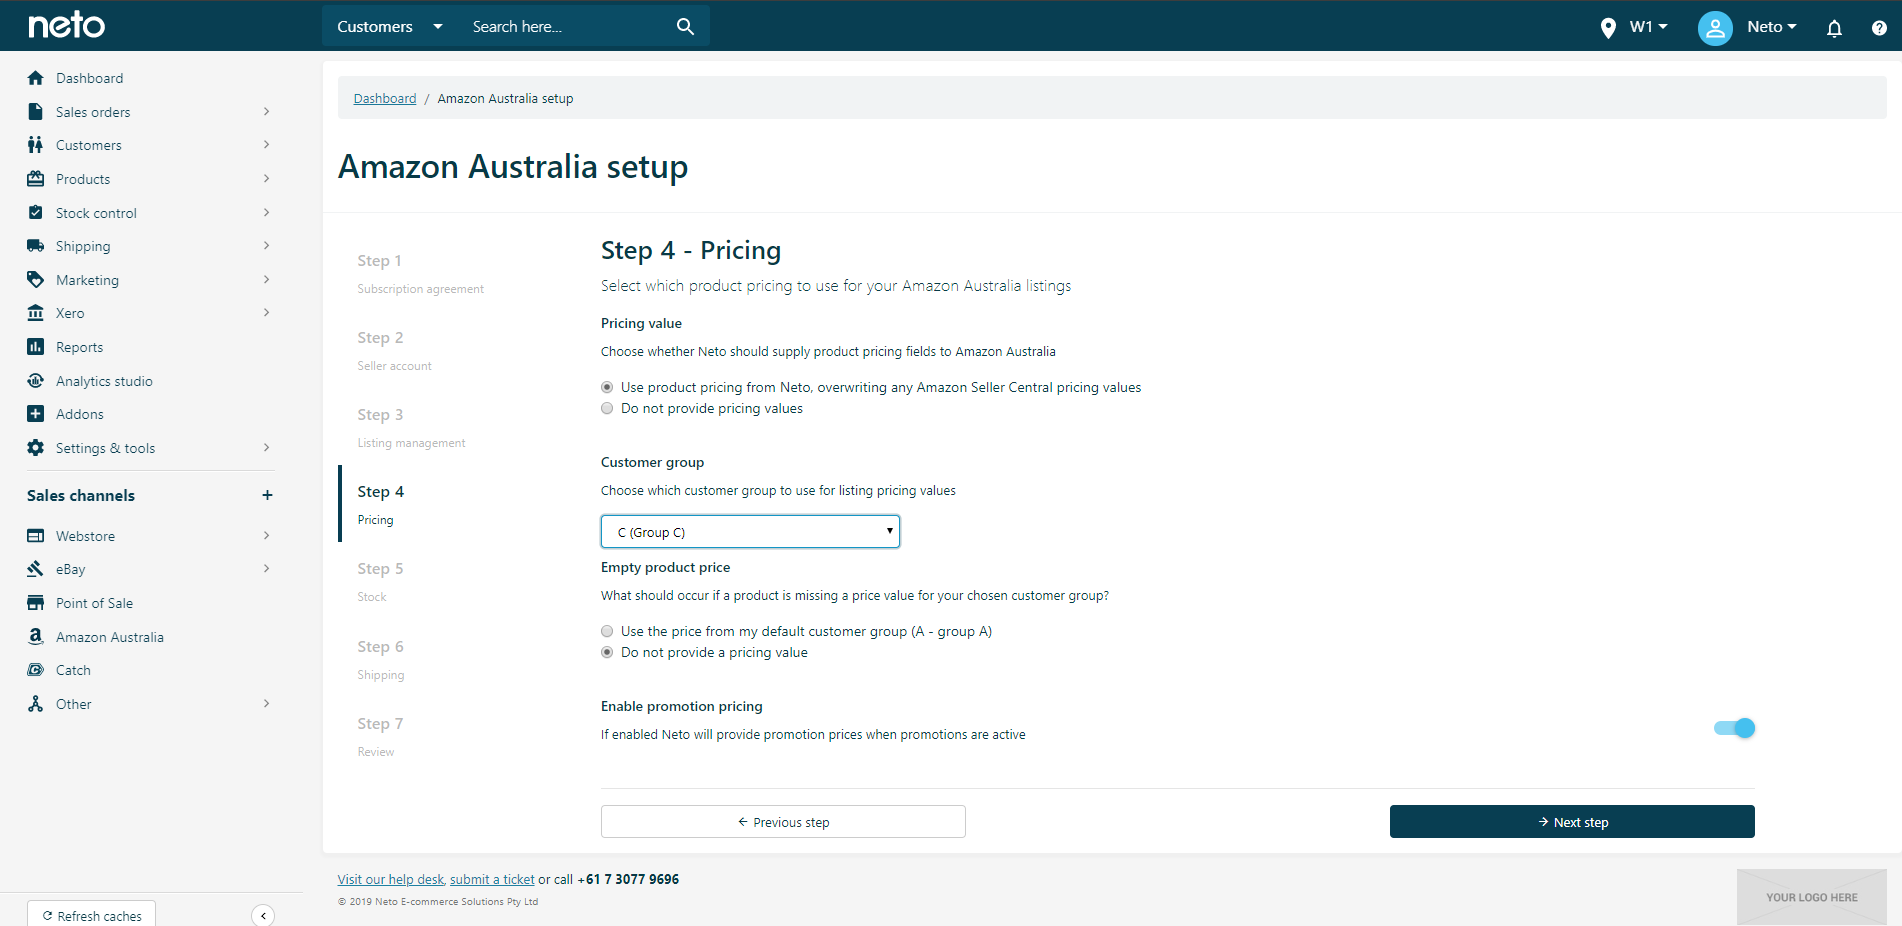Go to Step 7 Review
The height and width of the screenshot is (926, 1902).
tap(380, 736)
